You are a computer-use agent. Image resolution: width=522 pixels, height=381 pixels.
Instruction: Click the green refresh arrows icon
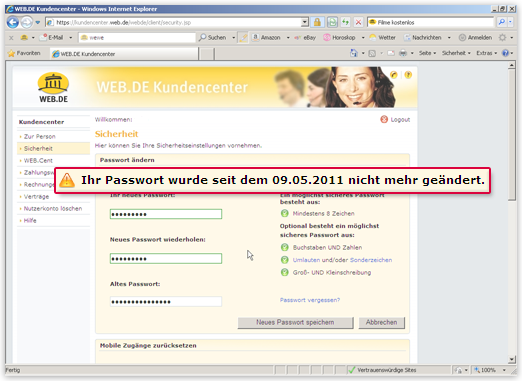coord(345,22)
